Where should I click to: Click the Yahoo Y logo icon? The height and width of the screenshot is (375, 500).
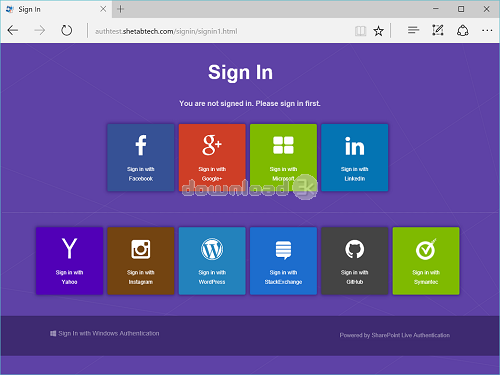(x=69, y=248)
